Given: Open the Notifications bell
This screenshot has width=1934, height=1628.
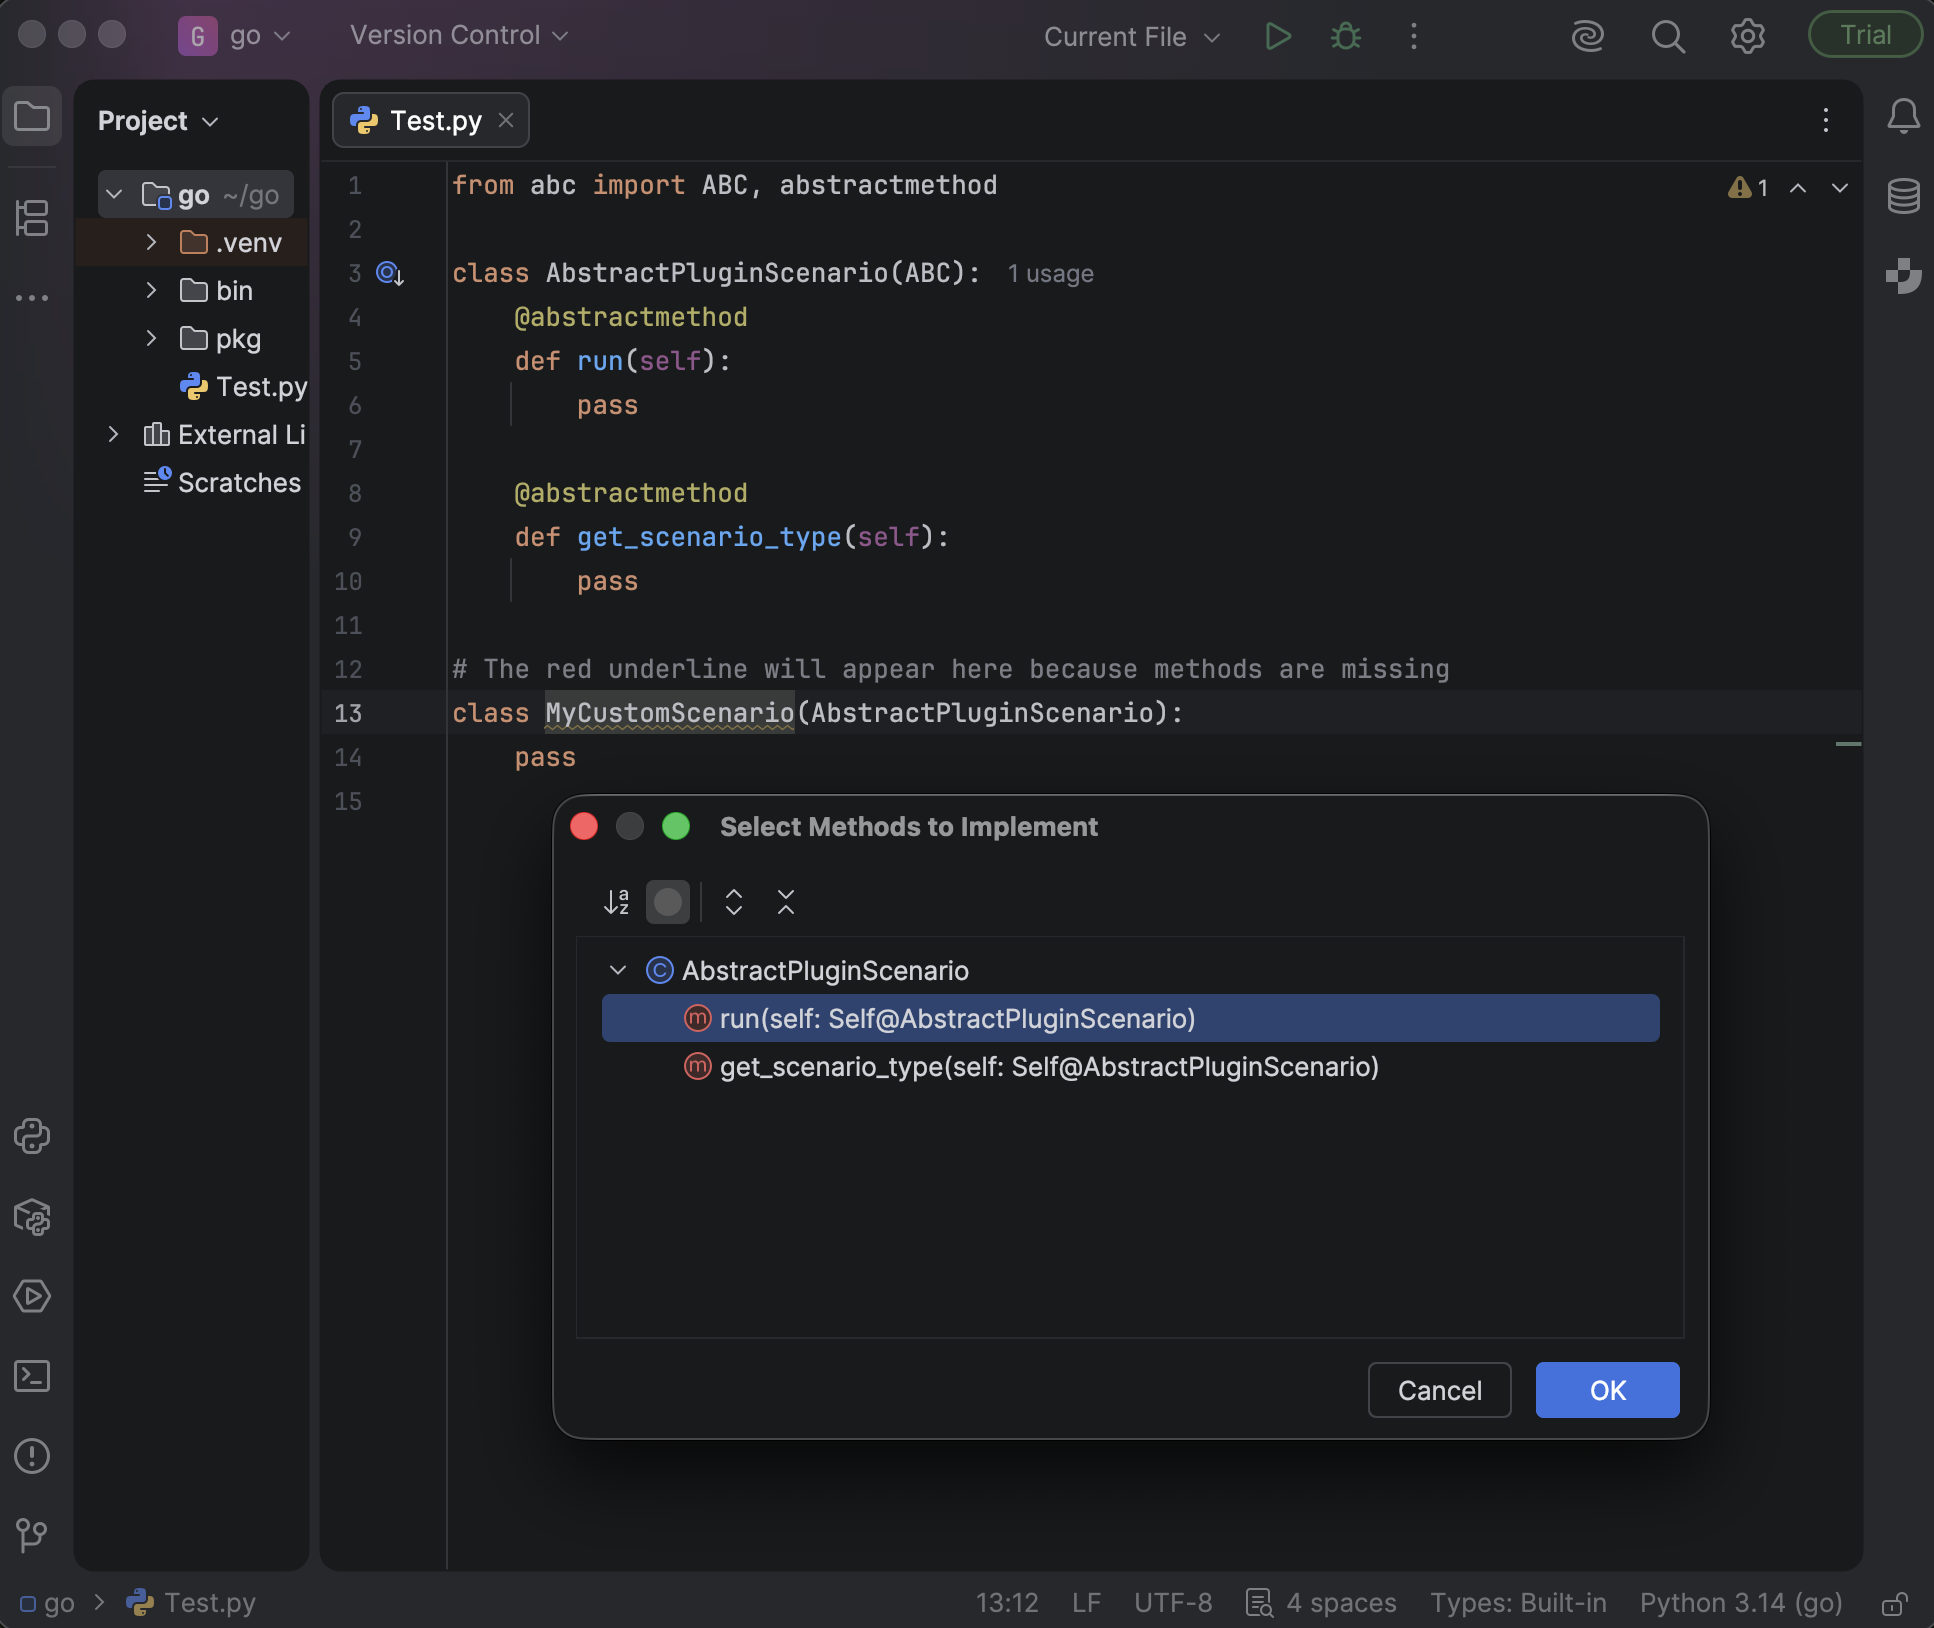Looking at the screenshot, I should tap(1903, 117).
